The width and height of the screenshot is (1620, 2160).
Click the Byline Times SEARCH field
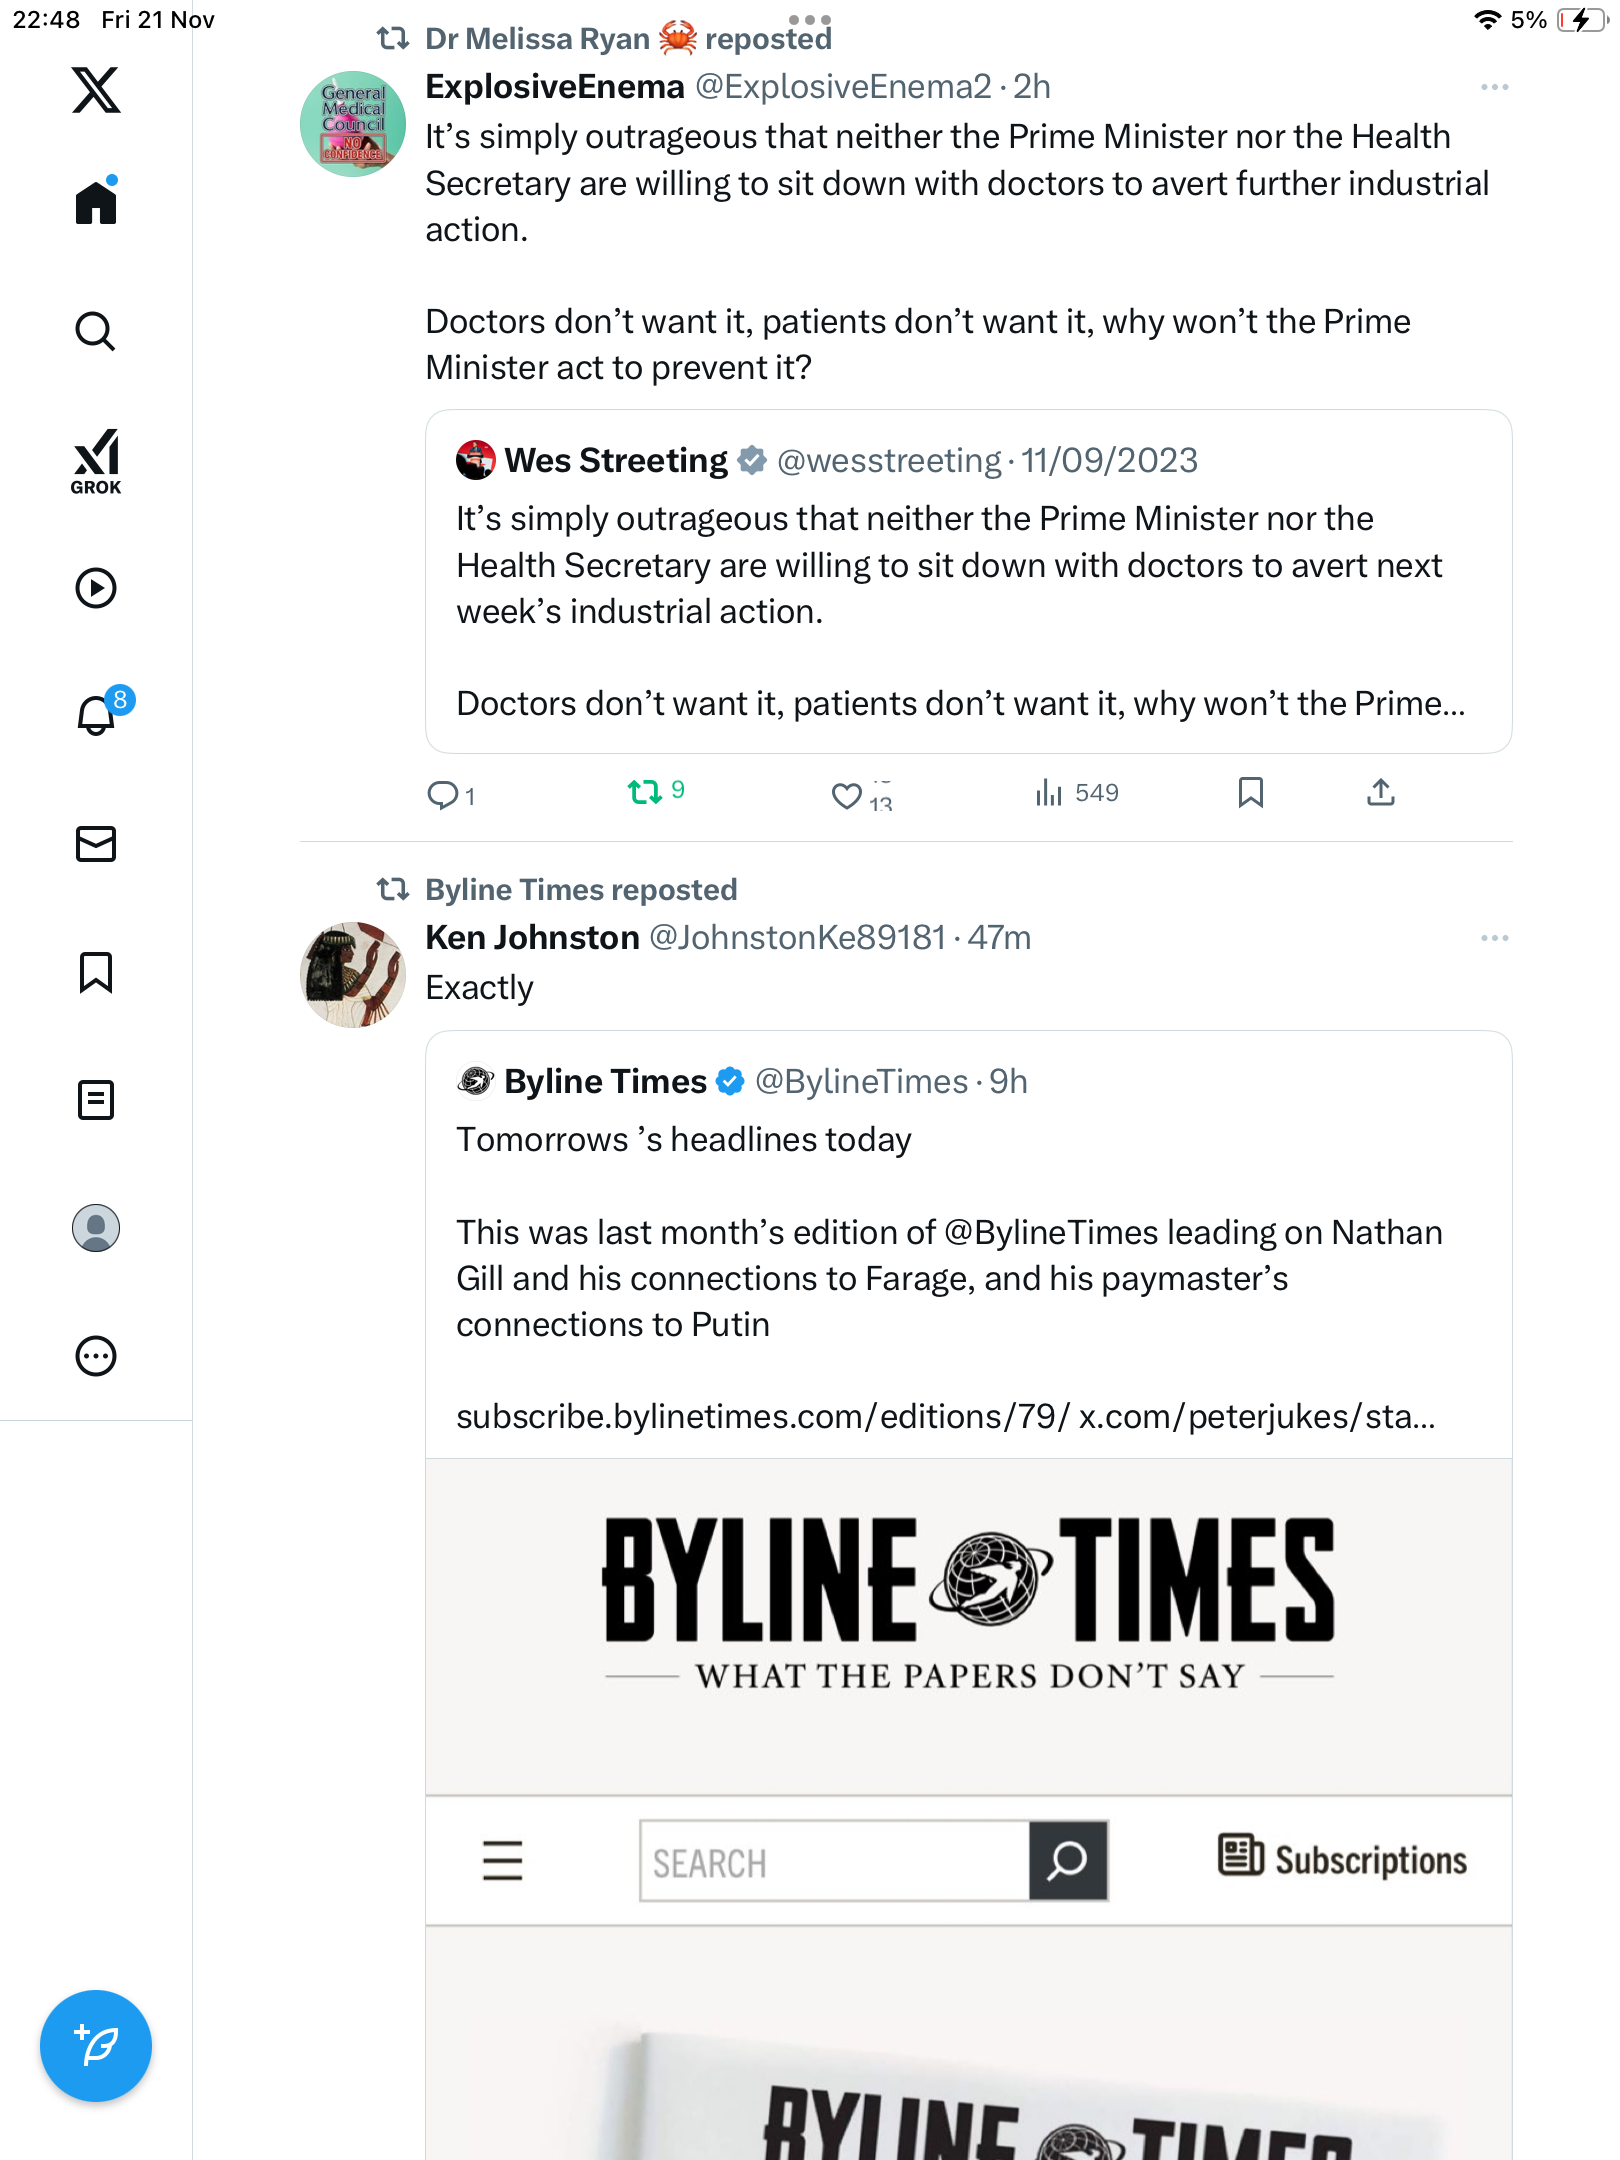click(x=834, y=1862)
